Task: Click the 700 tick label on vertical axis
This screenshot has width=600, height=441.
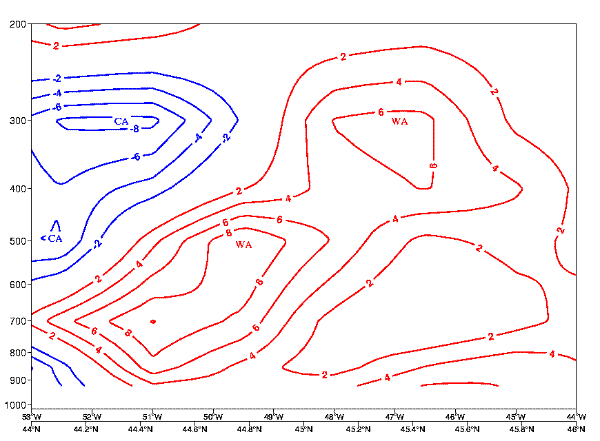Action: click(17, 321)
